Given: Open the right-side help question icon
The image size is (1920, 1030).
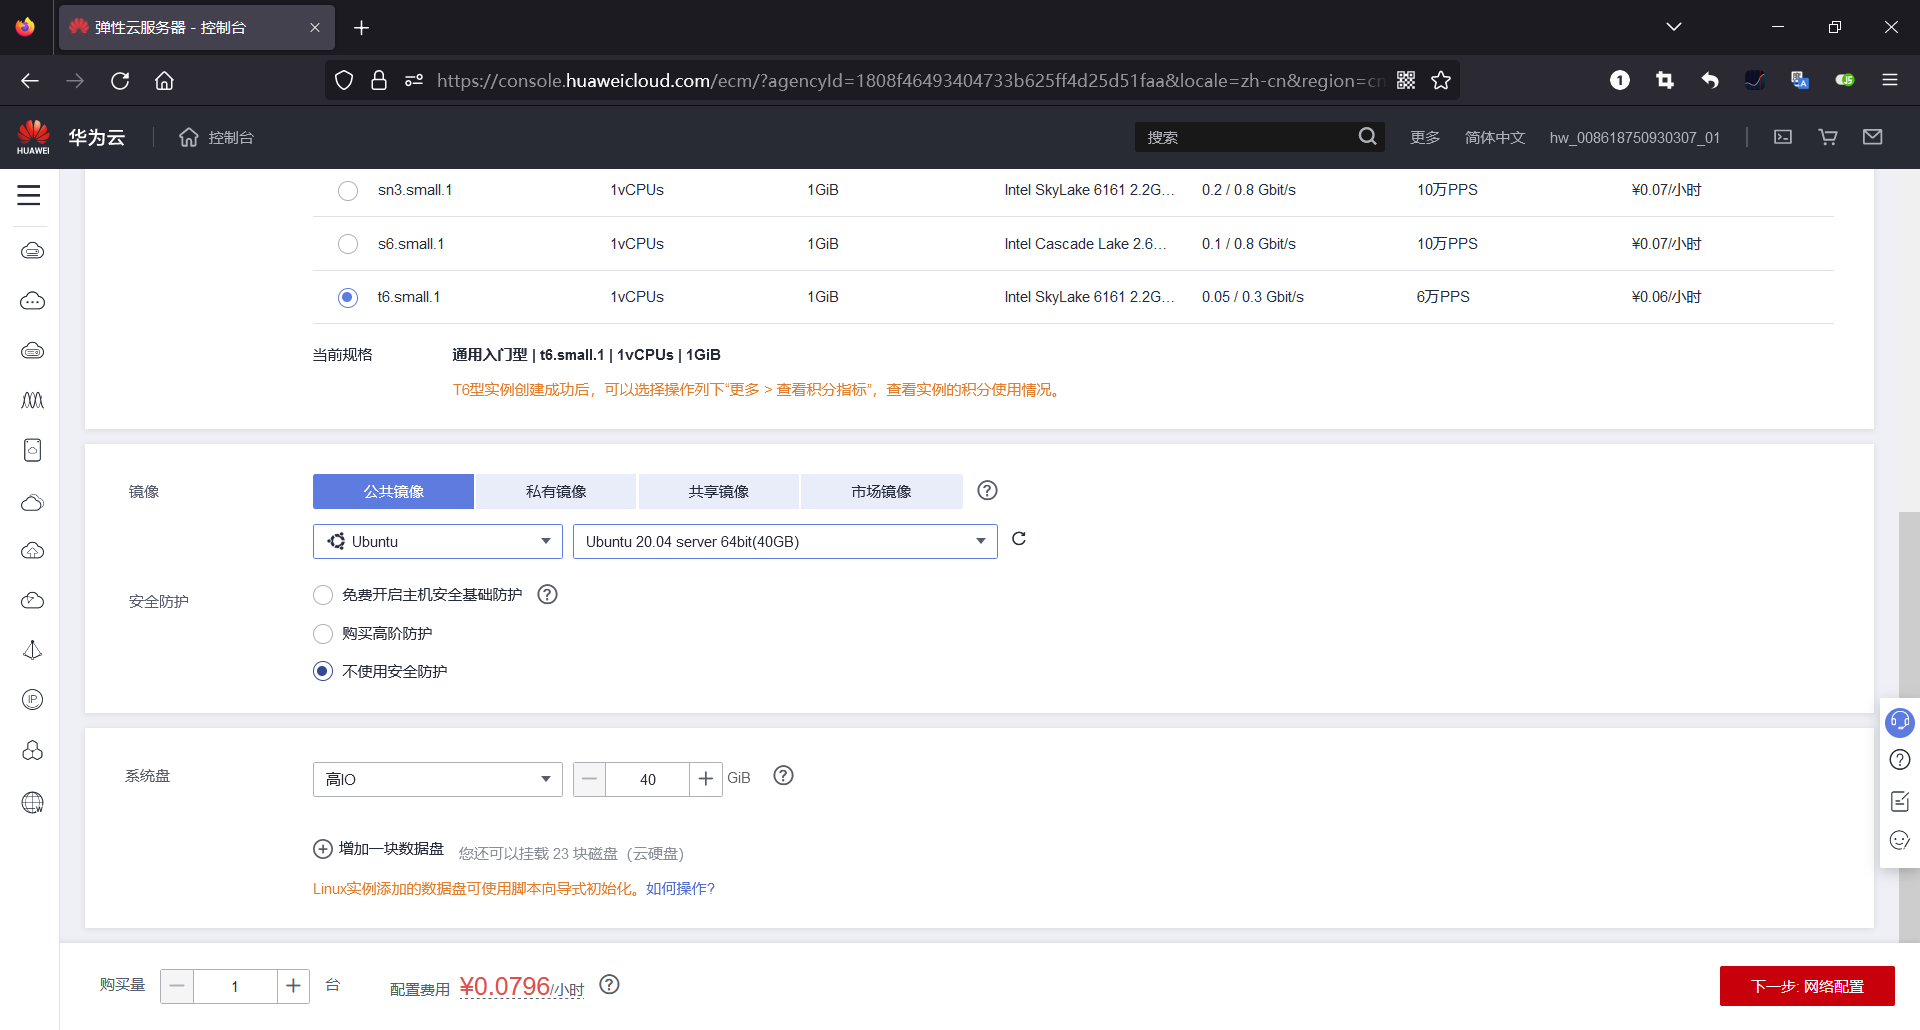Looking at the screenshot, I should click(x=1900, y=760).
